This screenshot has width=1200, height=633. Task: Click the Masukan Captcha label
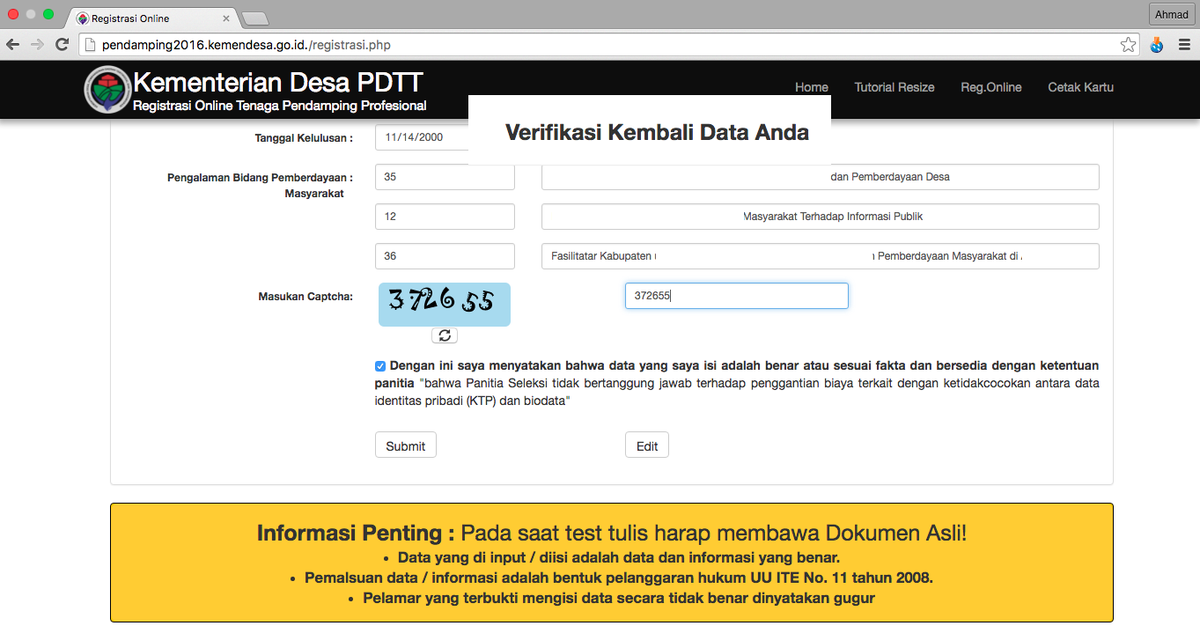[x=305, y=296]
